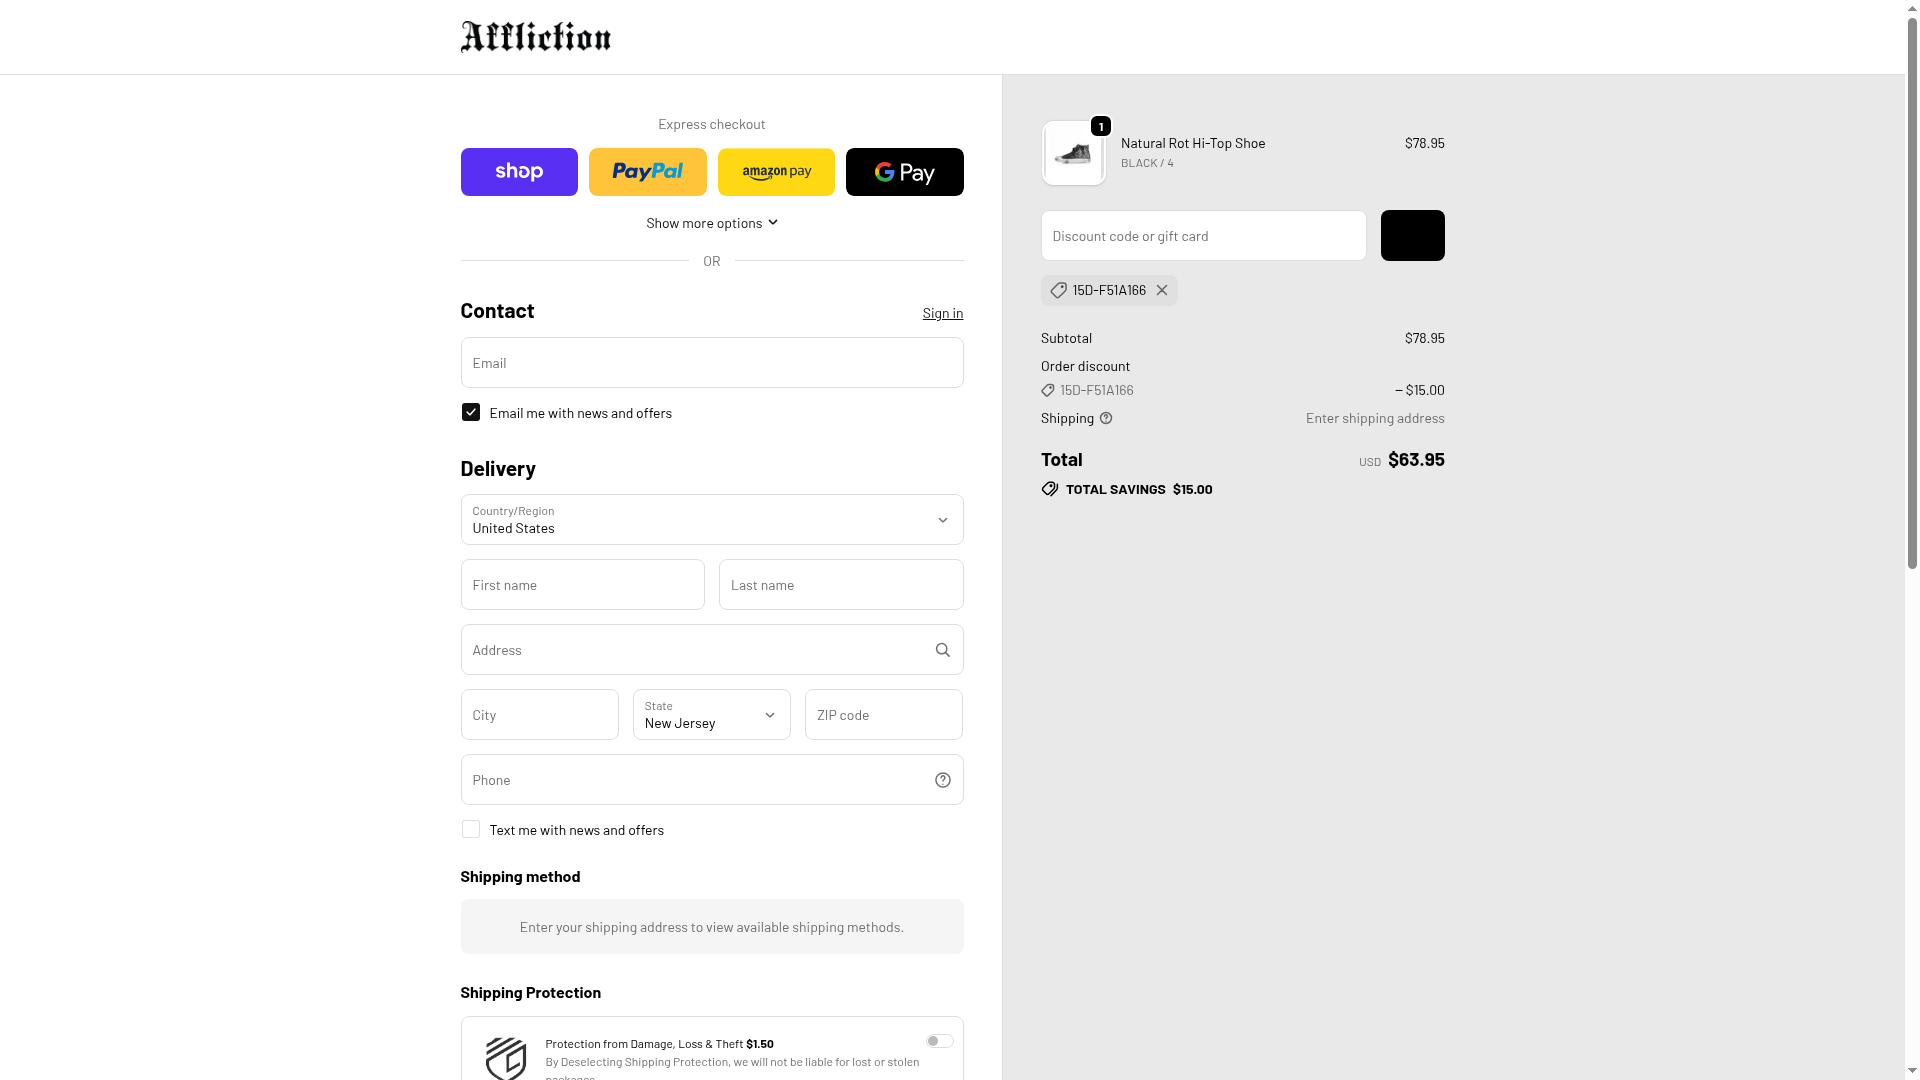Enable Shipping Protection toggle
Screen dimensions: 1920x1080
tap(939, 1041)
